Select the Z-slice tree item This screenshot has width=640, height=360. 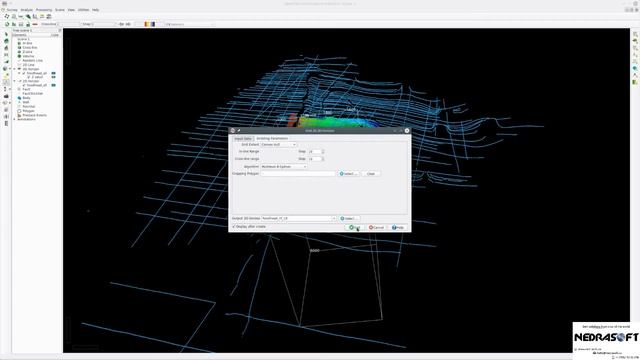tap(27, 52)
